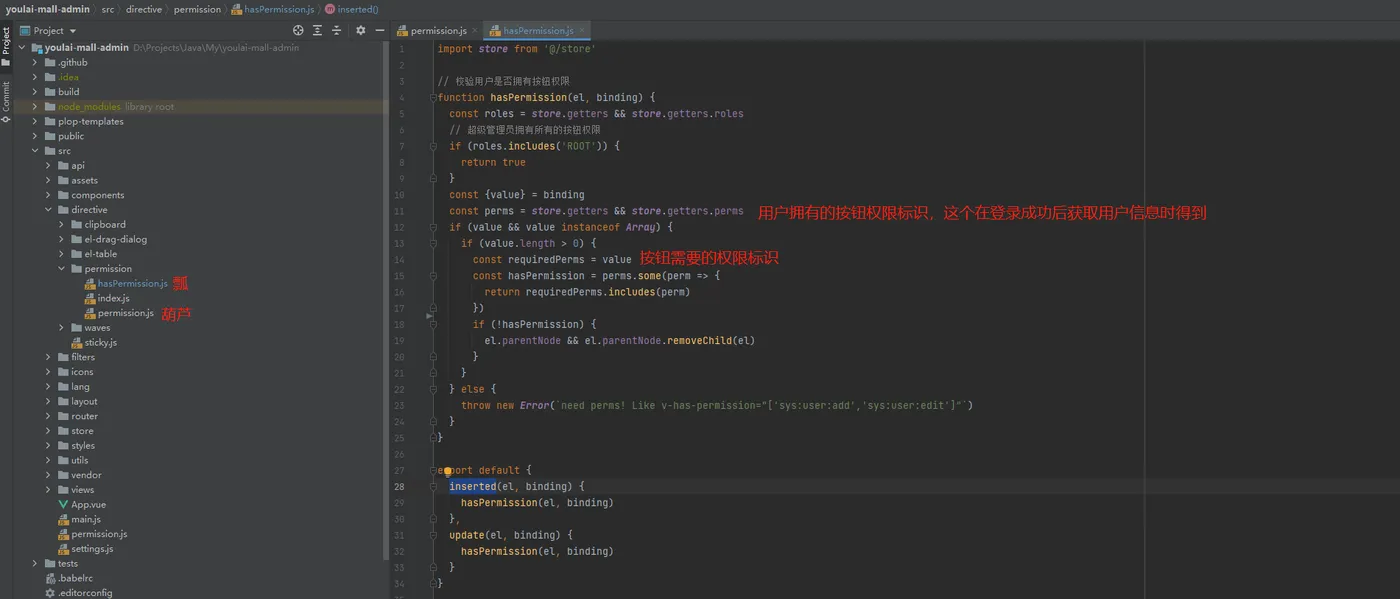This screenshot has width=1400, height=599.
Task: Collapse the youlai-mall-admin root node
Action: pos(21,47)
